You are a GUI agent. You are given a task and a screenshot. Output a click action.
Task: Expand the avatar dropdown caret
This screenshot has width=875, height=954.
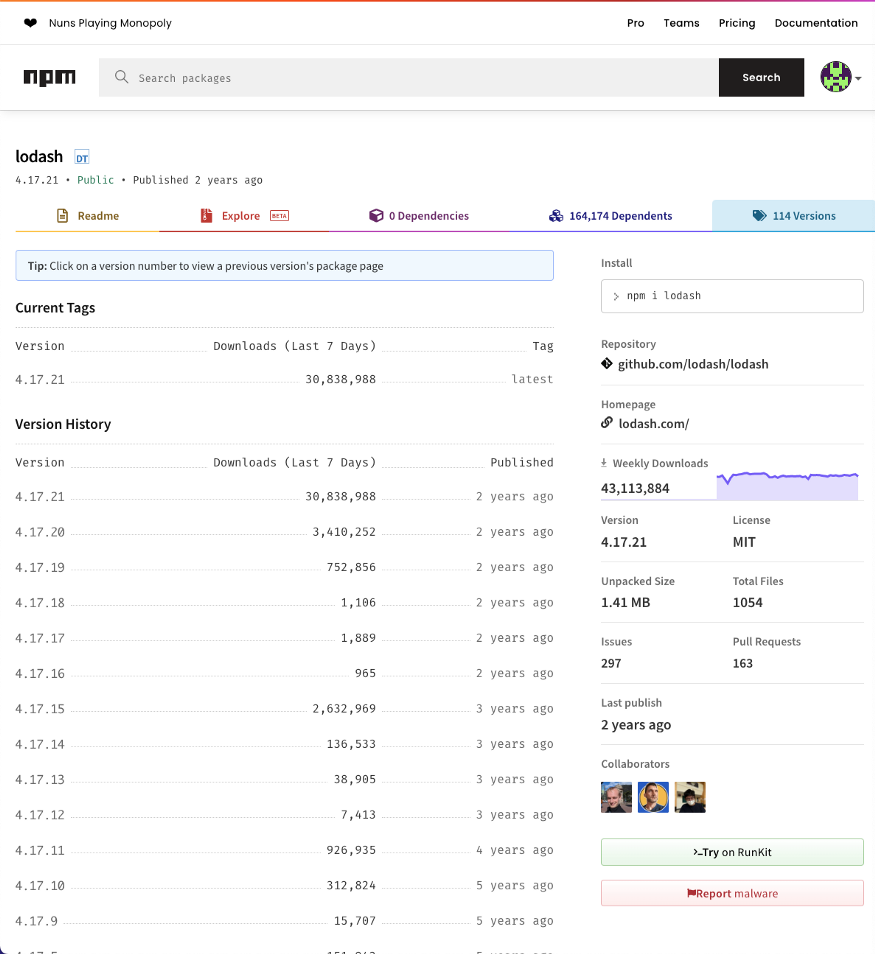pyautogui.click(x=858, y=78)
